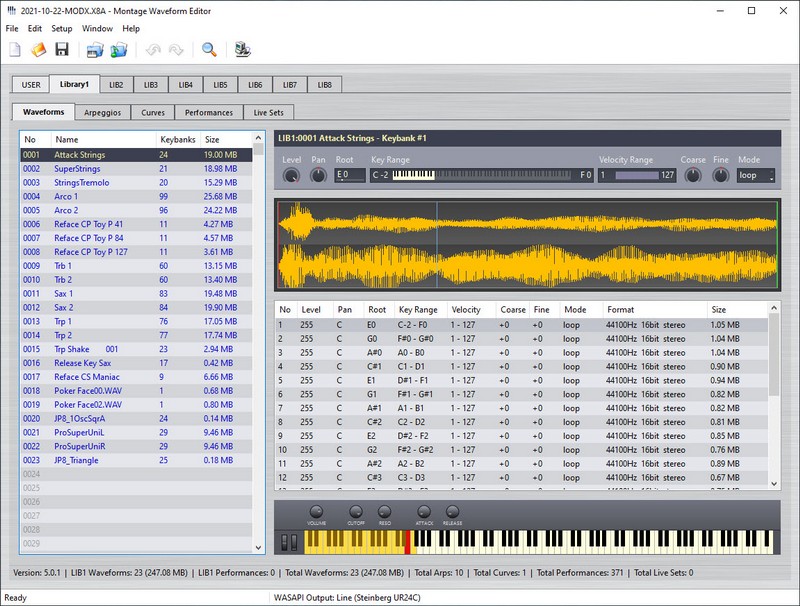800x606 pixels.
Task: Click the Level knob in keybank header
Action: click(291, 175)
